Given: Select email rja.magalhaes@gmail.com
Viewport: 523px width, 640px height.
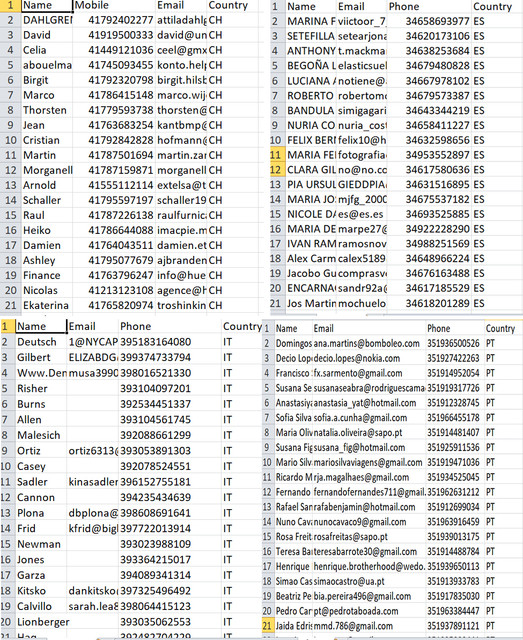Looking at the screenshot, I should pos(369,477).
